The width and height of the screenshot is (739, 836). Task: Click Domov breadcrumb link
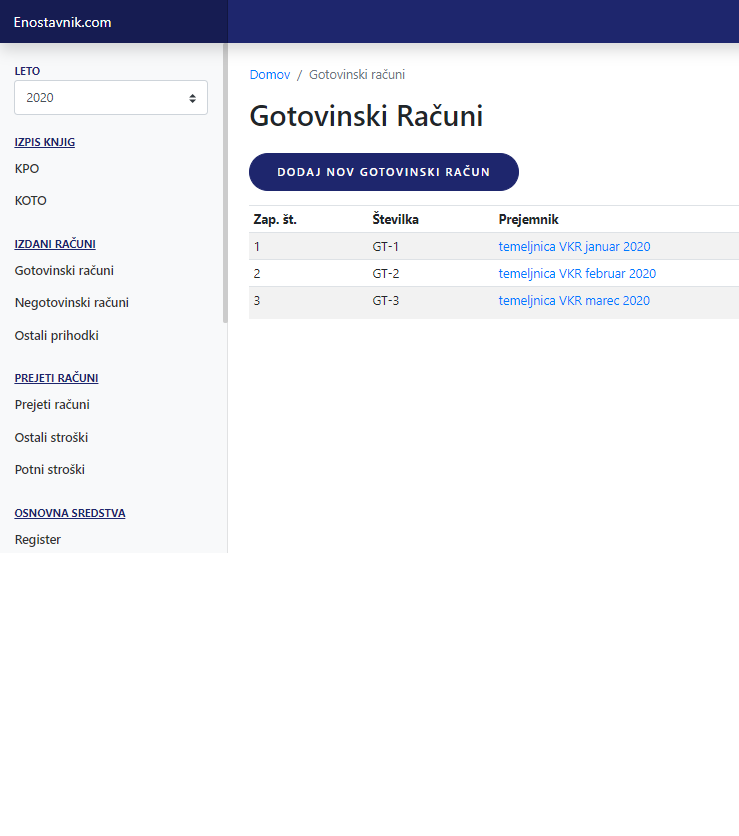click(x=270, y=75)
